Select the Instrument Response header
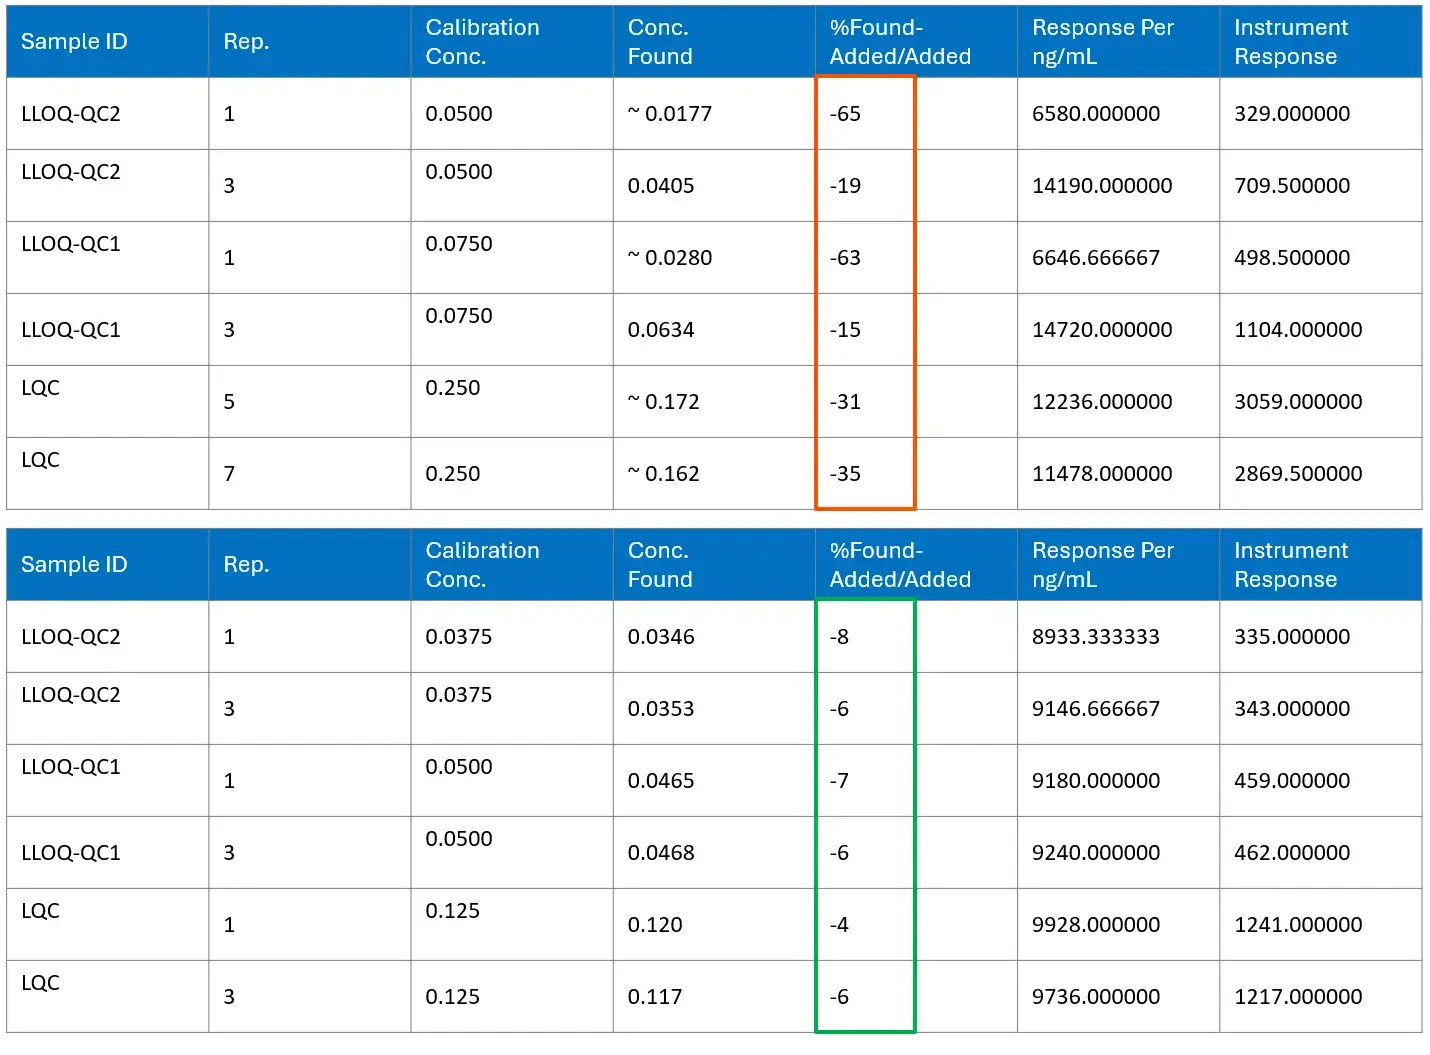 pos(1292,41)
